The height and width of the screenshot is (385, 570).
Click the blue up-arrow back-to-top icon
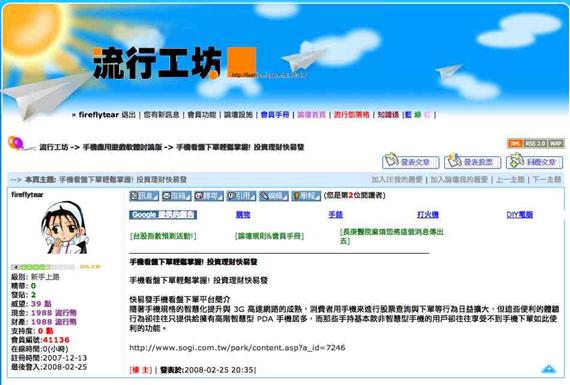pyautogui.click(x=549, y=369)
